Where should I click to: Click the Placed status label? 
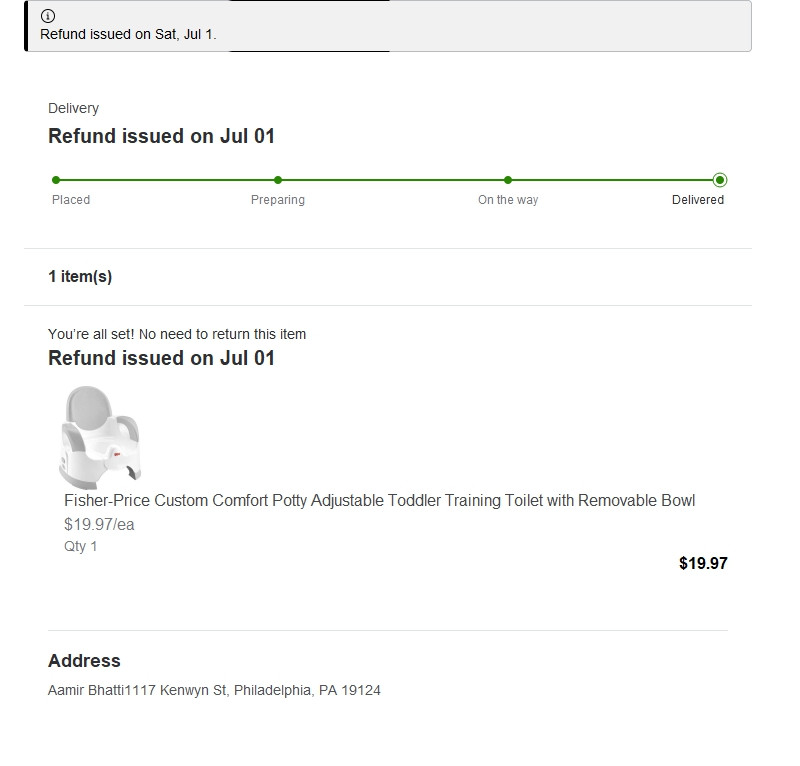coord(71,200)
